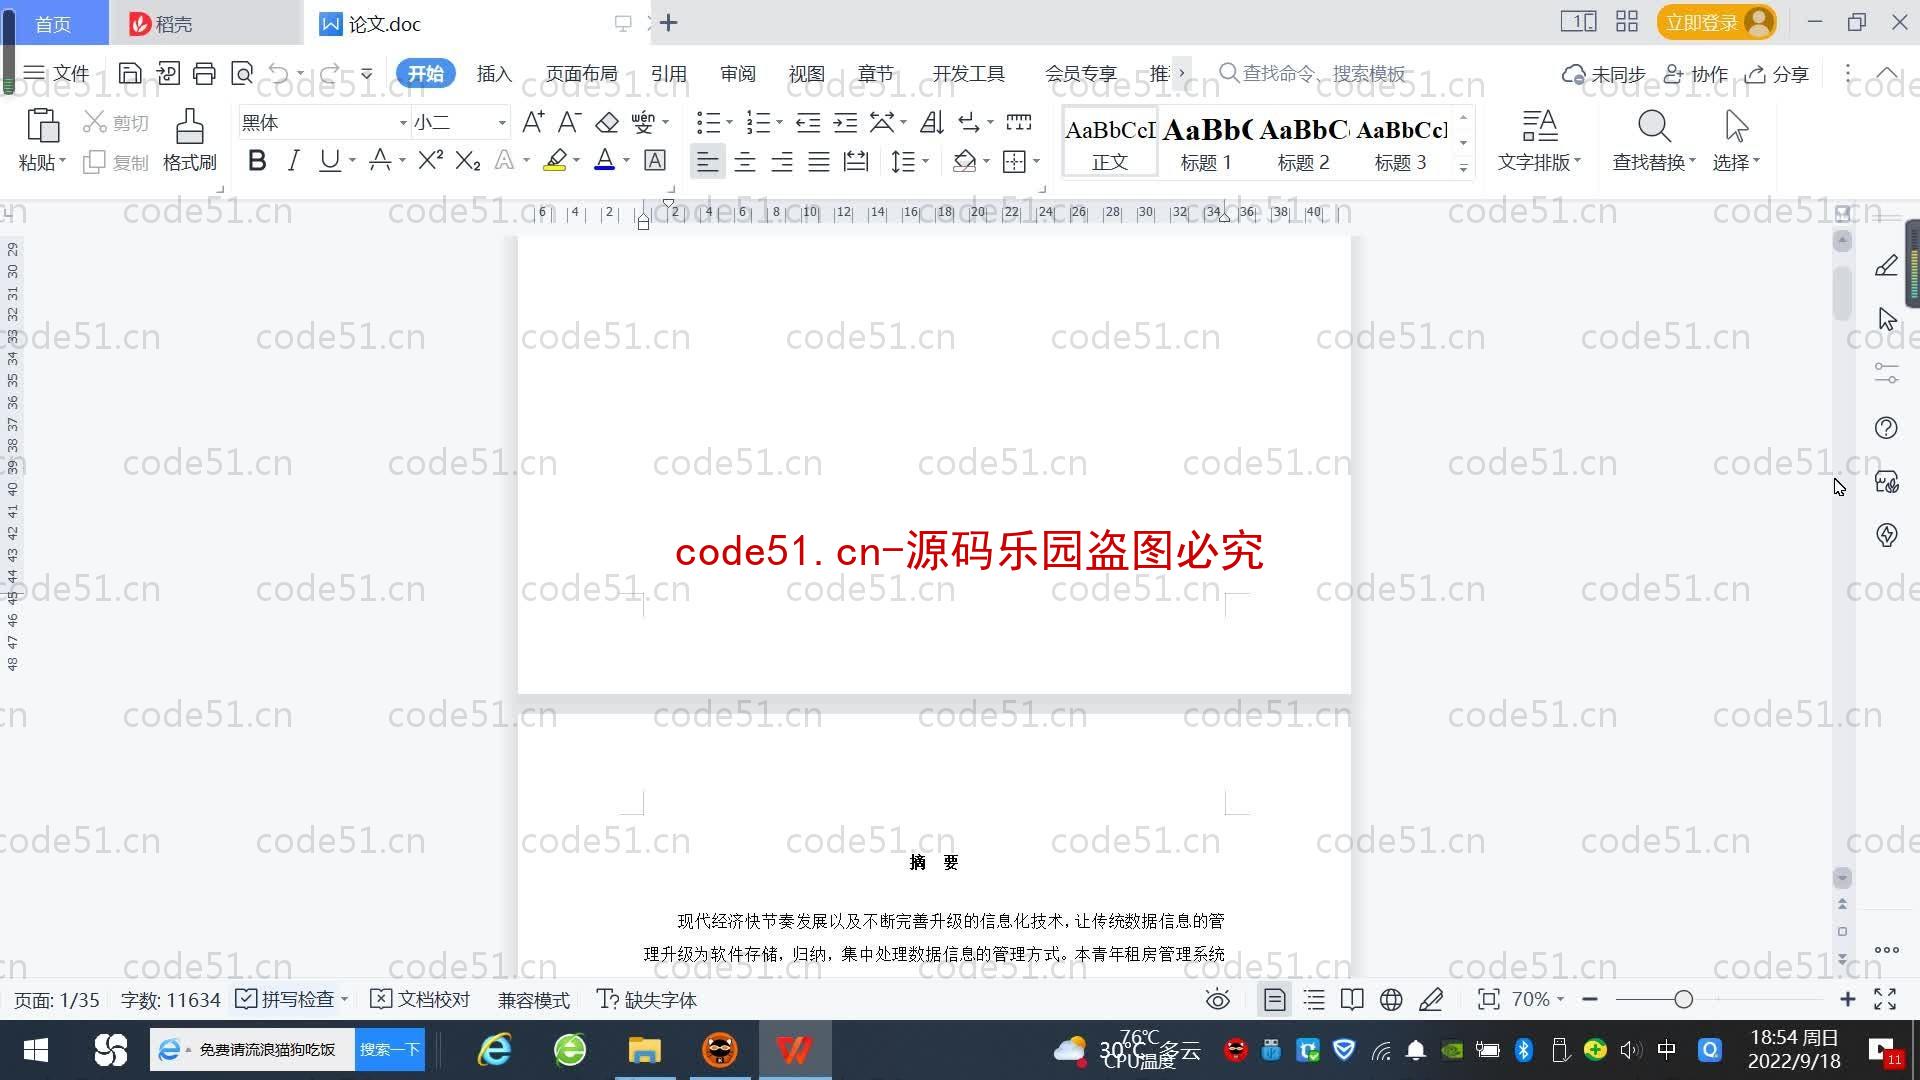Click the 协作 collaborate button

pos(1696,74)
